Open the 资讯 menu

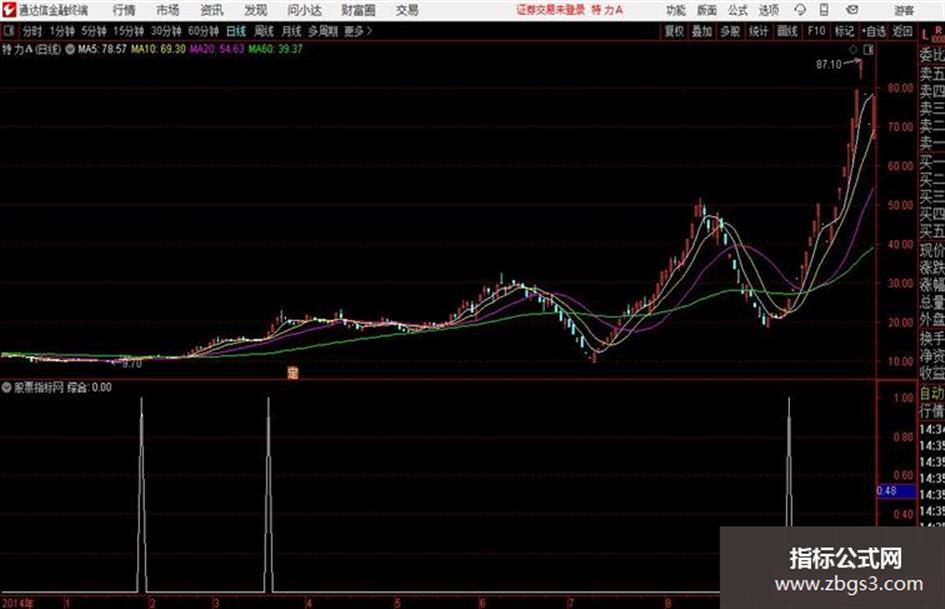(212, 10)
